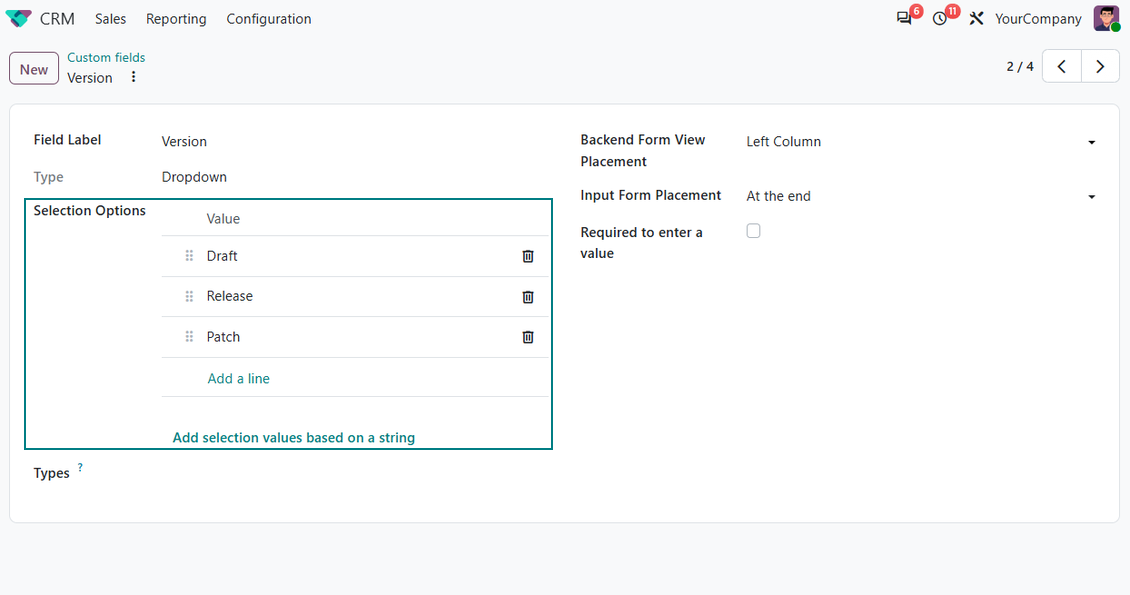
Task: Open the Sales menu
Action: [110, 19]
